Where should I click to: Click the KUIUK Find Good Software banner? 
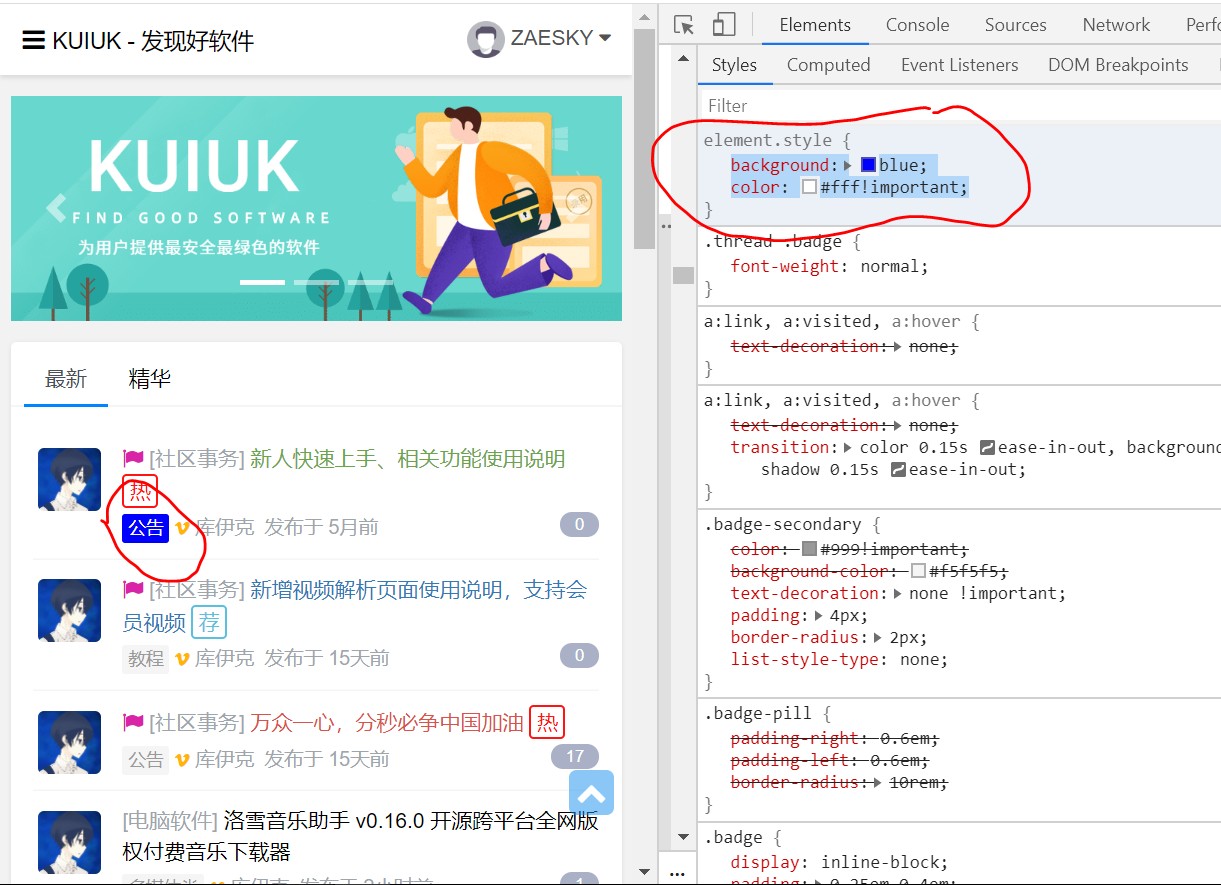click(x=316, y=208)
